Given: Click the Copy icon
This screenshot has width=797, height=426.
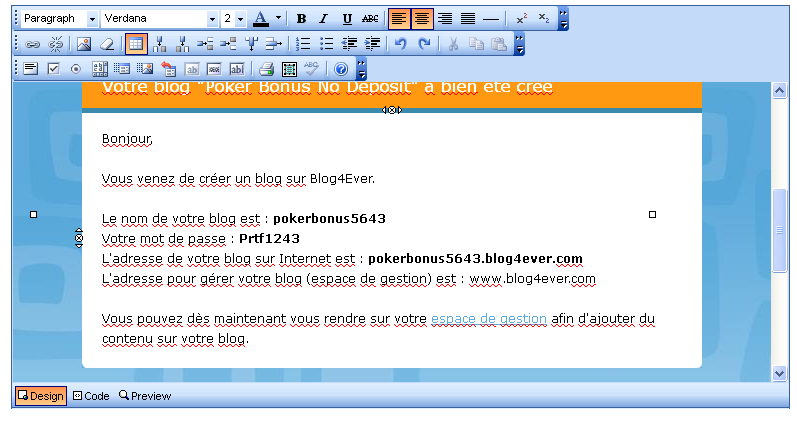Looking at the screenshot, I should click(x=476, y=44).
